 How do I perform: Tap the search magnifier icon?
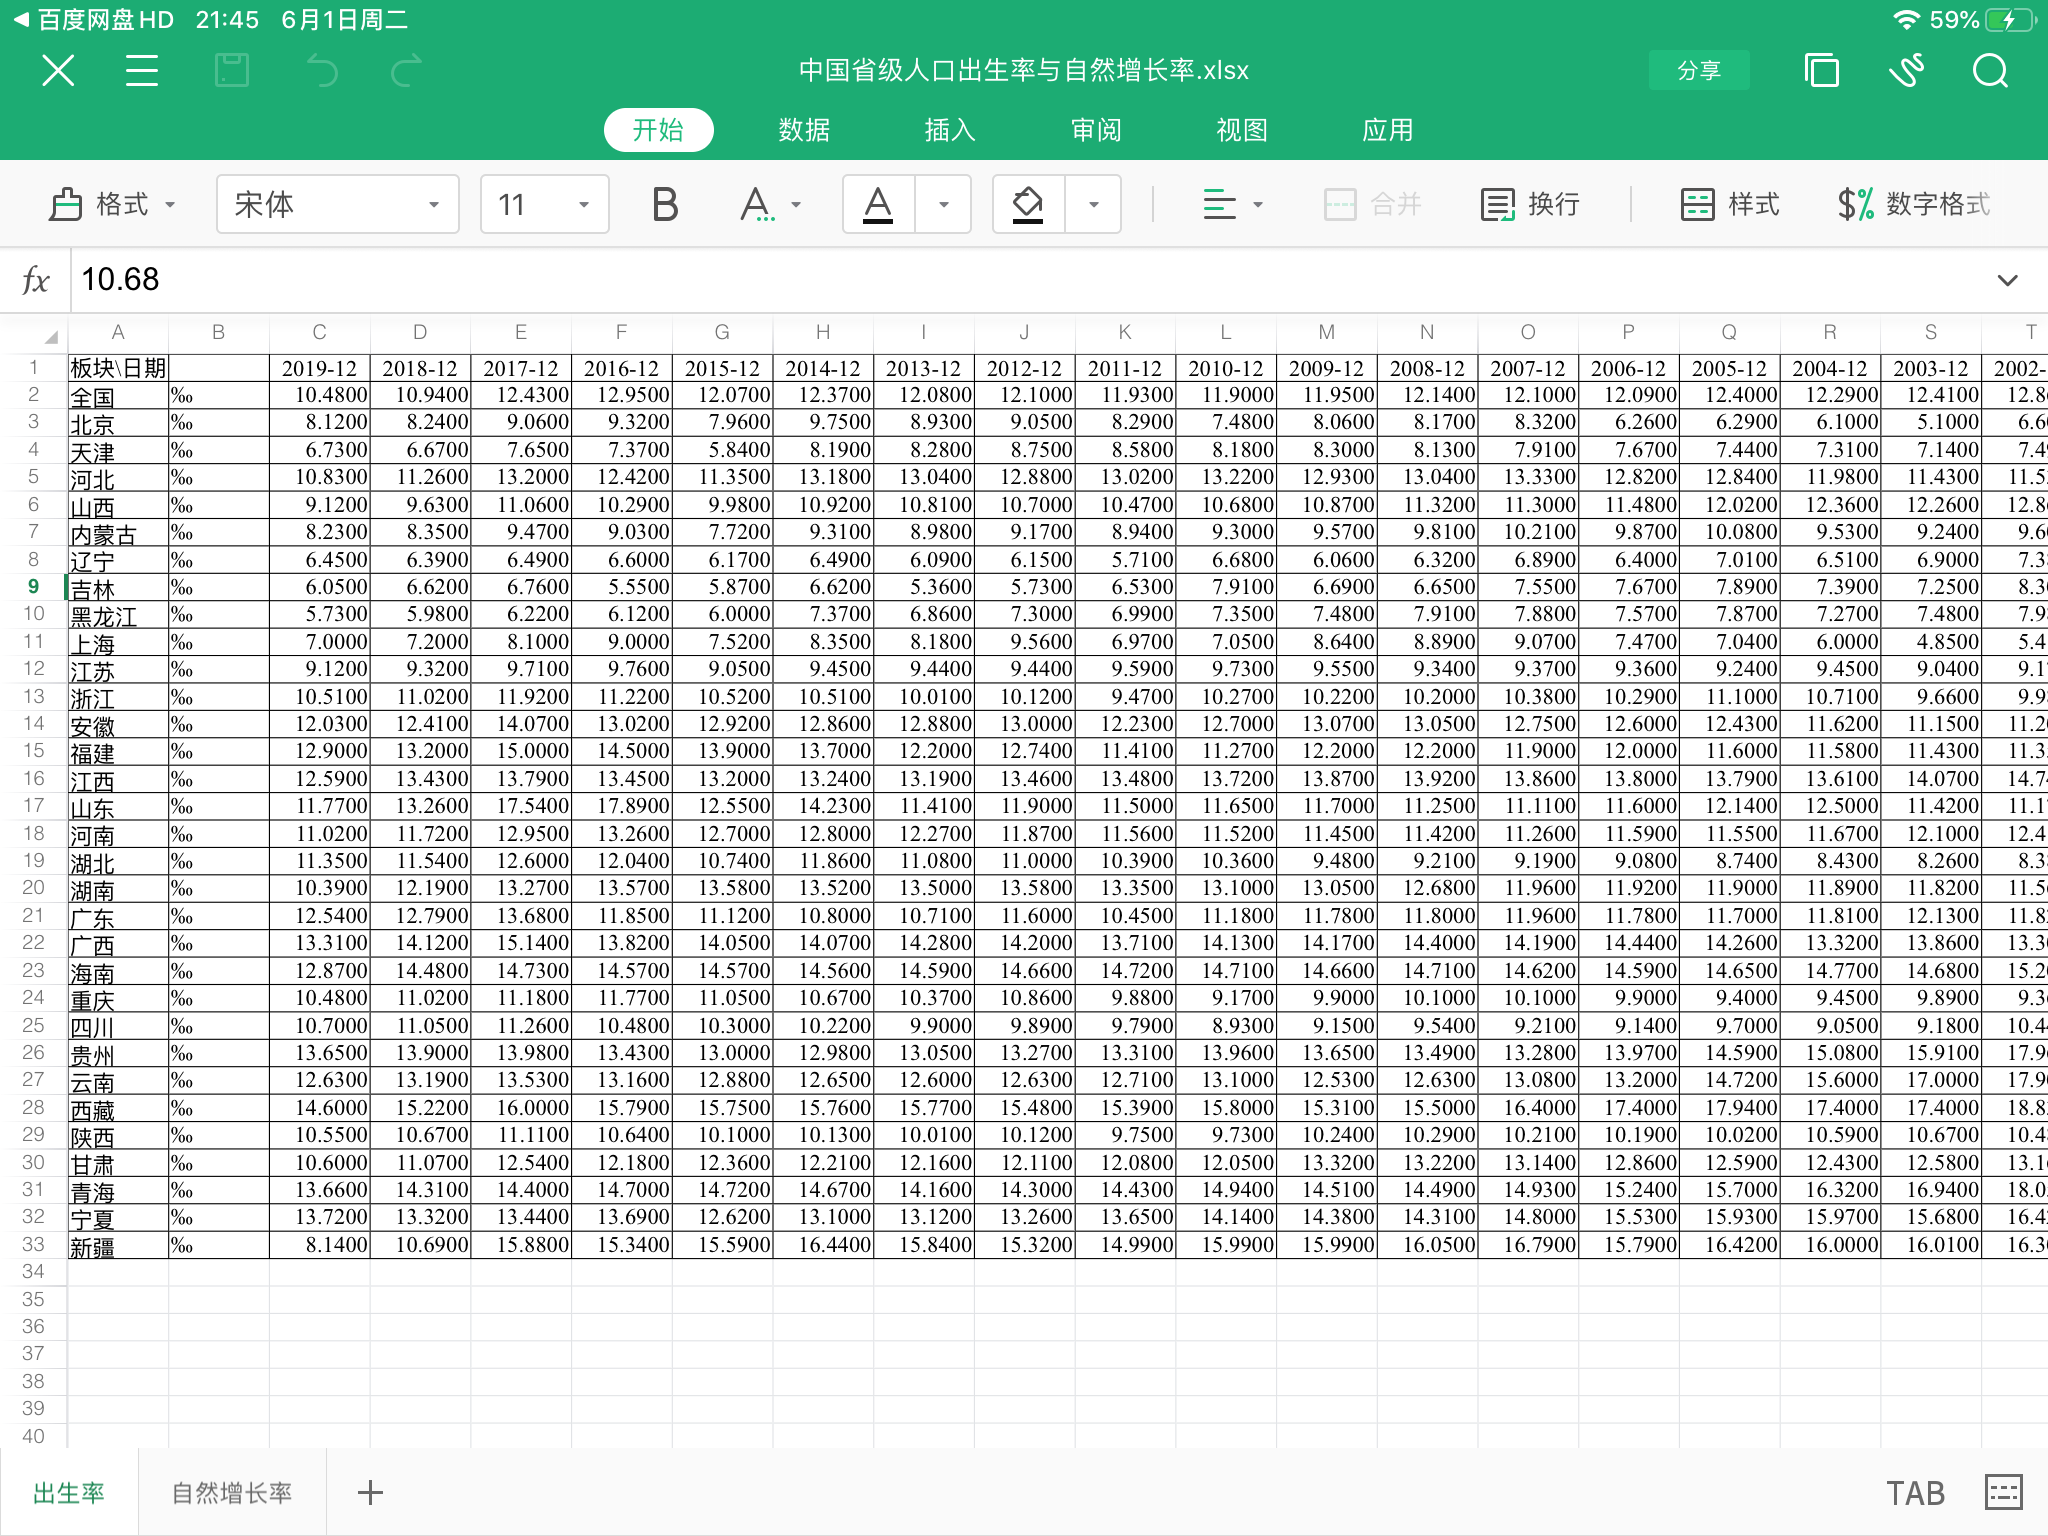click(x=1990, y=71)
